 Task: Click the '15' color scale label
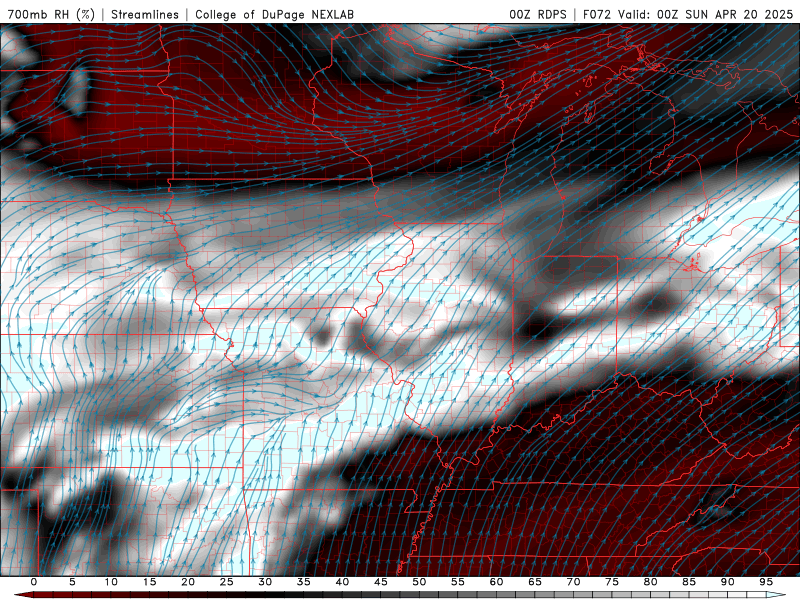[x=149, y=582]
